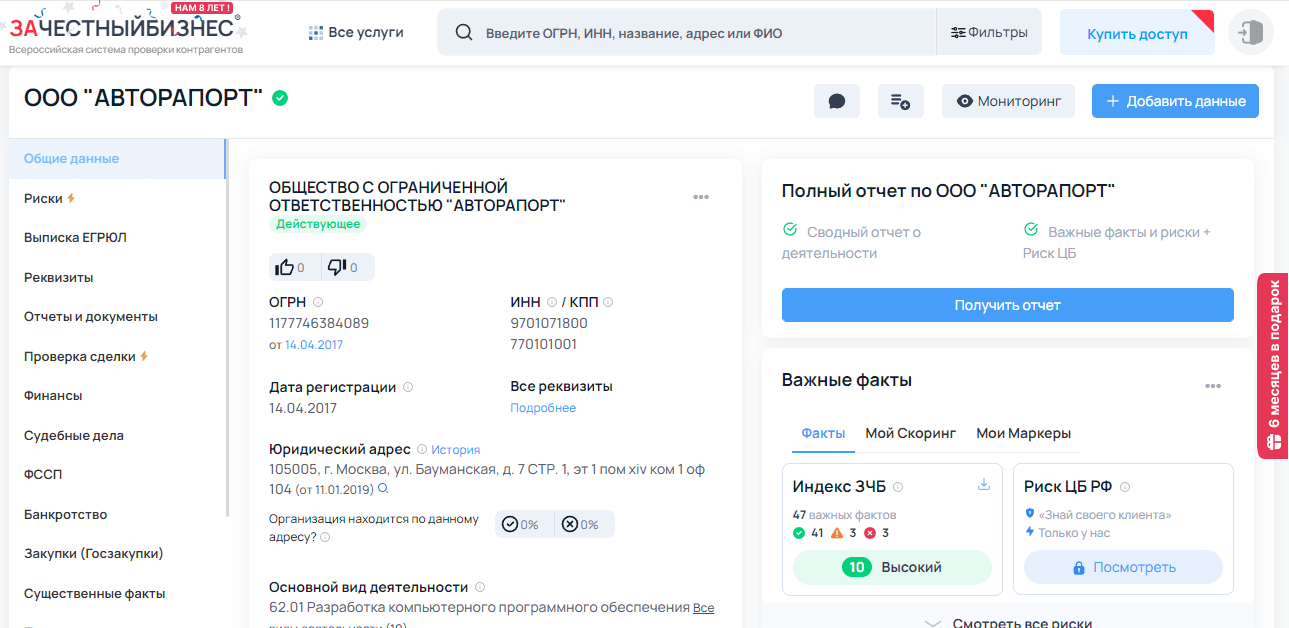Click the add-to-list icon button
1289x628 pixels.
click(900, 101)
